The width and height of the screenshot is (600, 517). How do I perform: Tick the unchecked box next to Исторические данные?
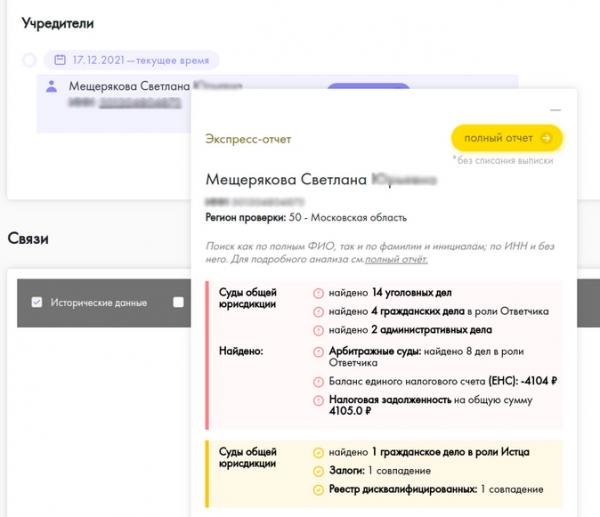(178, 302)
